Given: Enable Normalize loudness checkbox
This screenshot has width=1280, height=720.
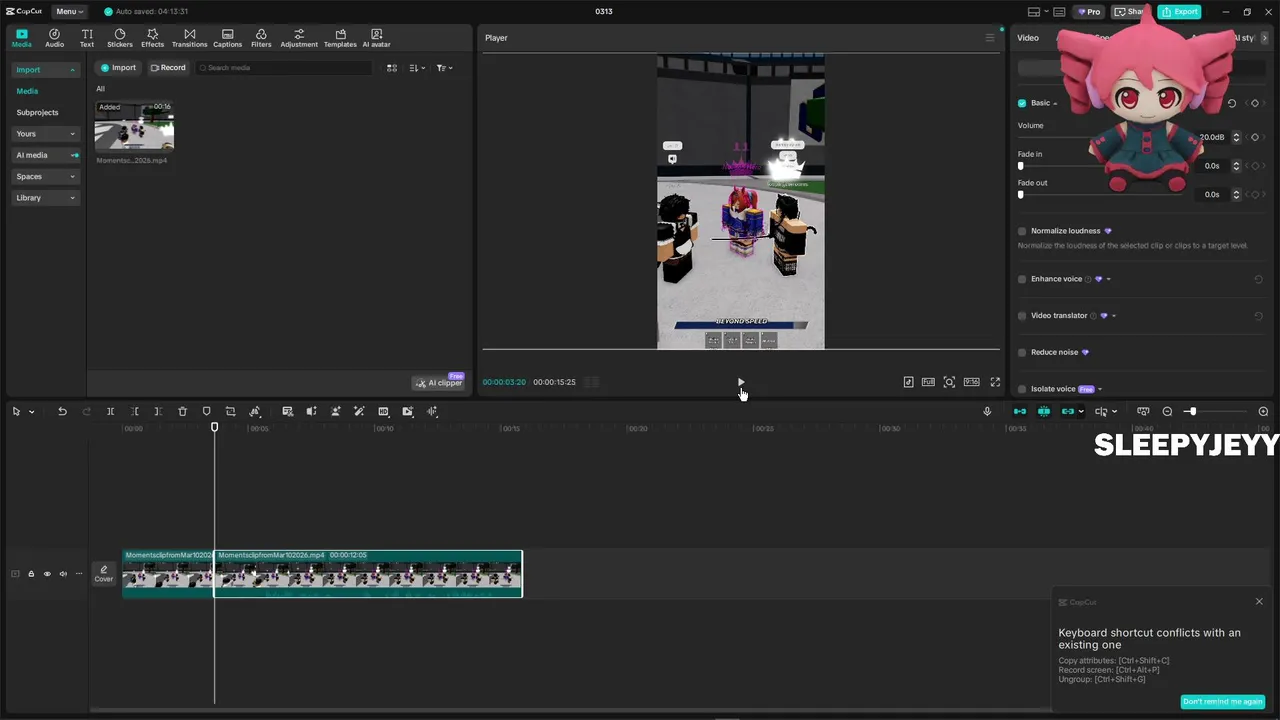Looking at the screenshot, I should click(1022, 231).
